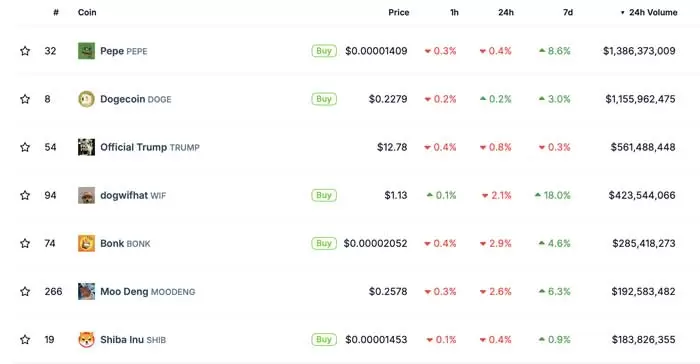Click the Buy button for dogwifhat
Viewport: 700px width, 364px height.
[x=324, y=195]
